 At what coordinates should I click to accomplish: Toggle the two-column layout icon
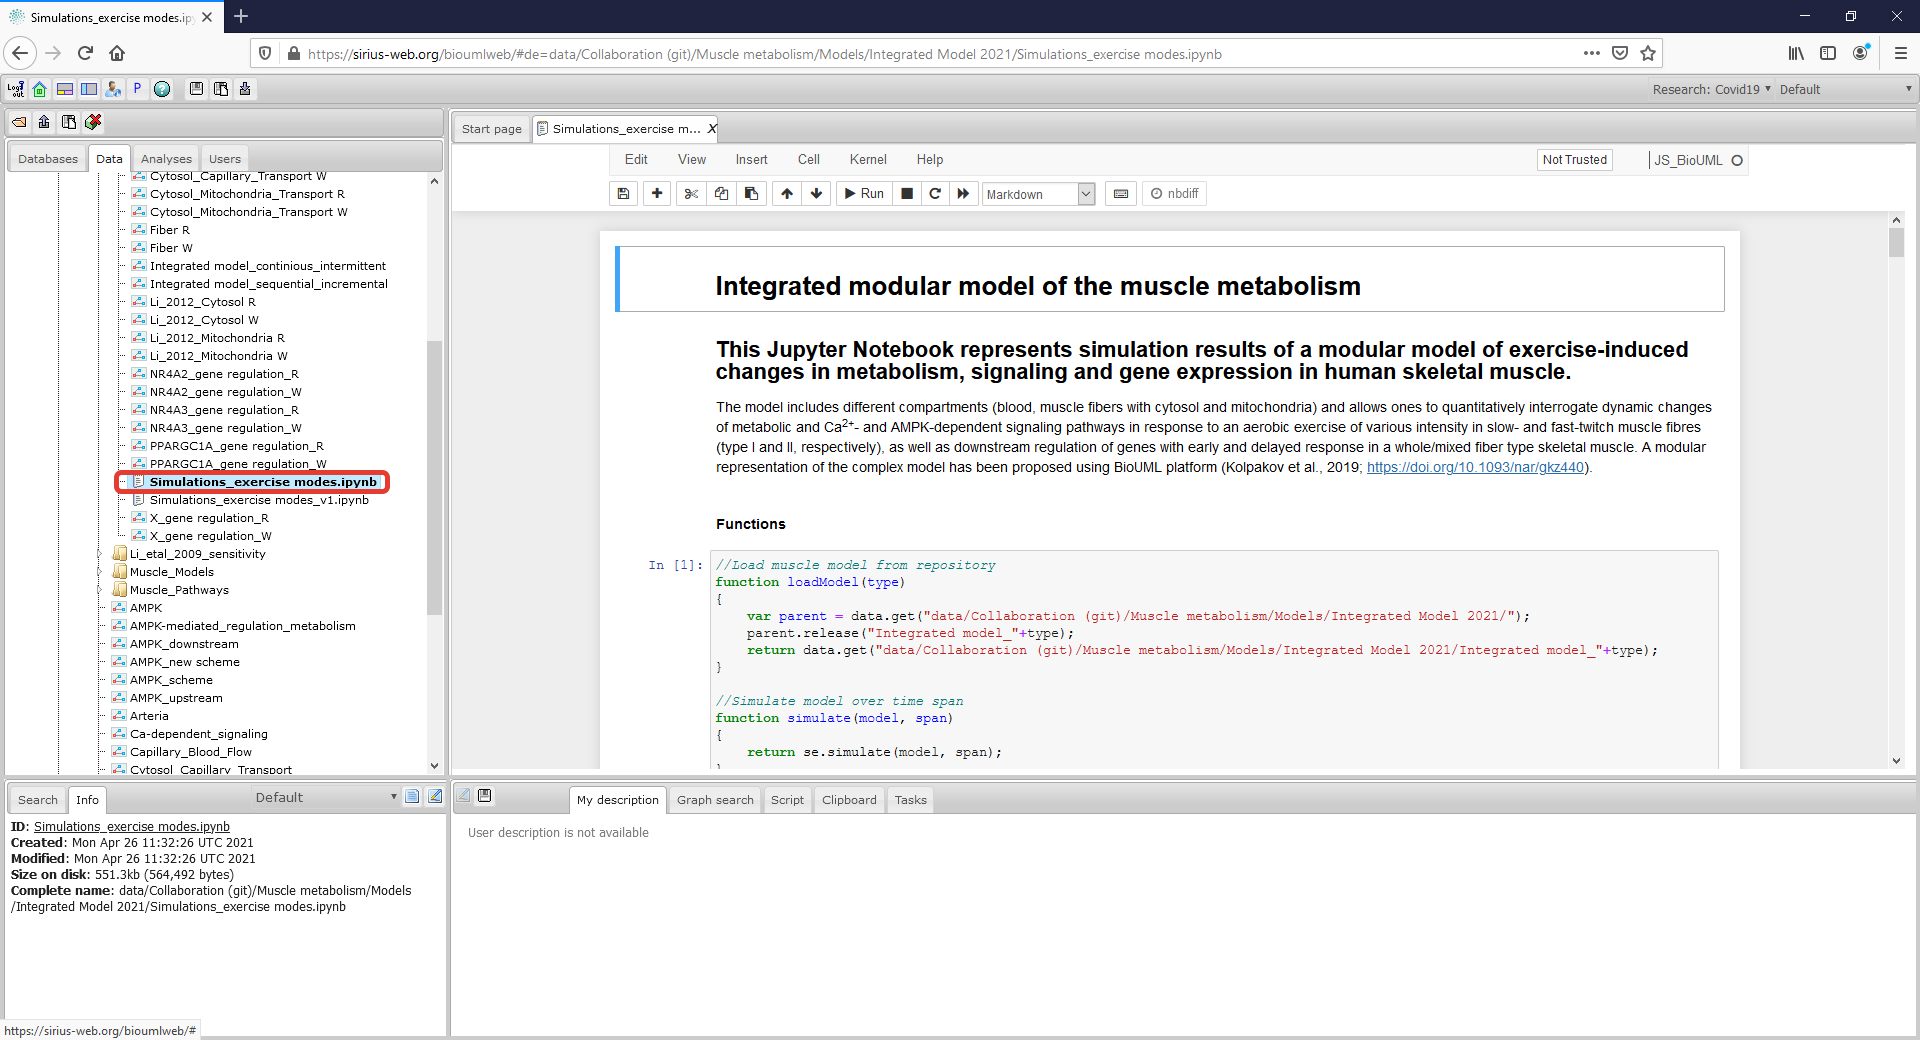89,89
